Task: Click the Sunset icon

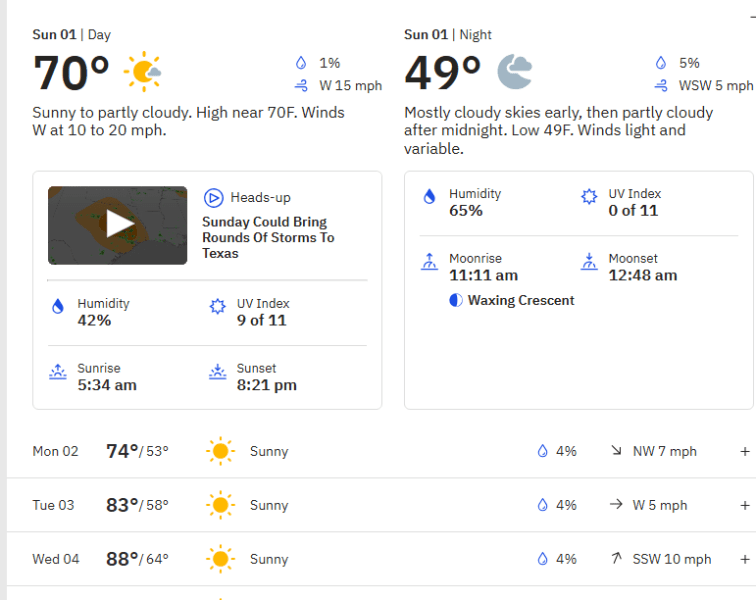Action: coord(217,372)
